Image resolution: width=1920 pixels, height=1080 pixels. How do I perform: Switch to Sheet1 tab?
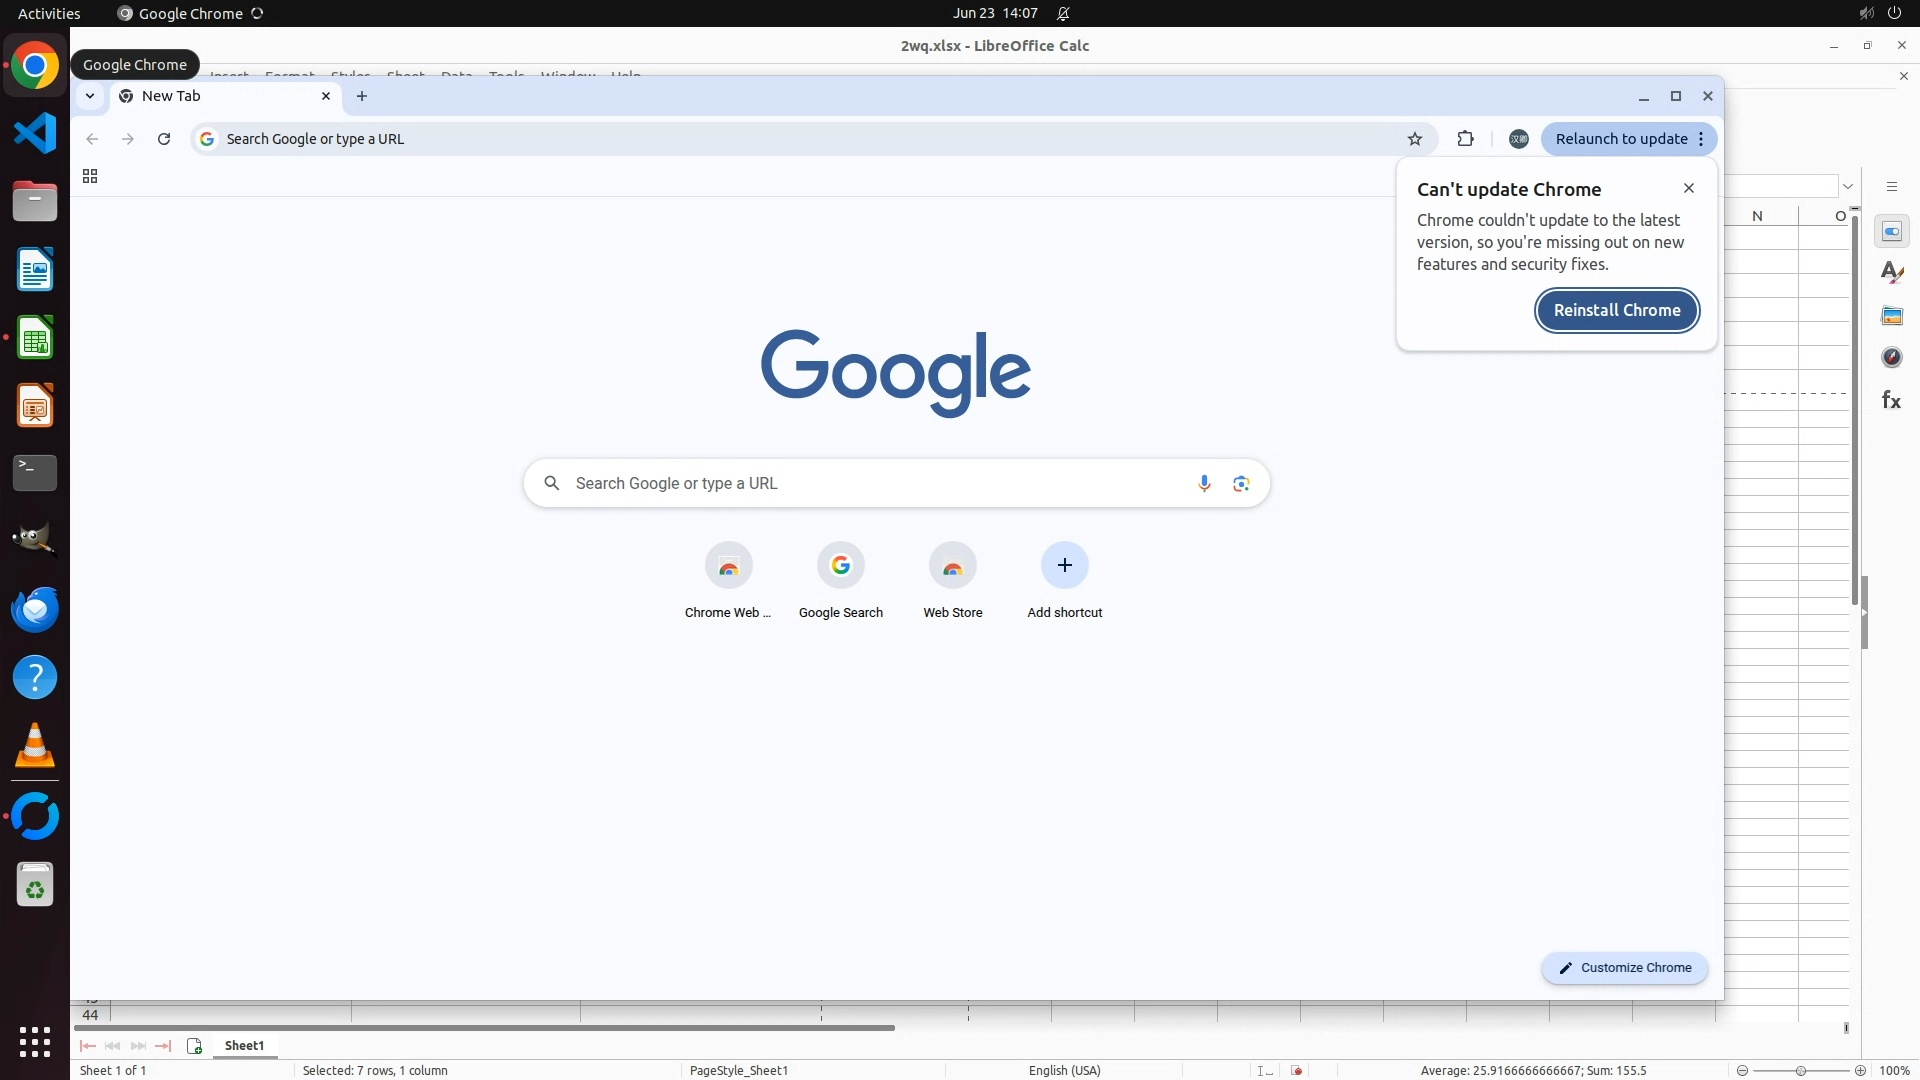point(244,1046)
